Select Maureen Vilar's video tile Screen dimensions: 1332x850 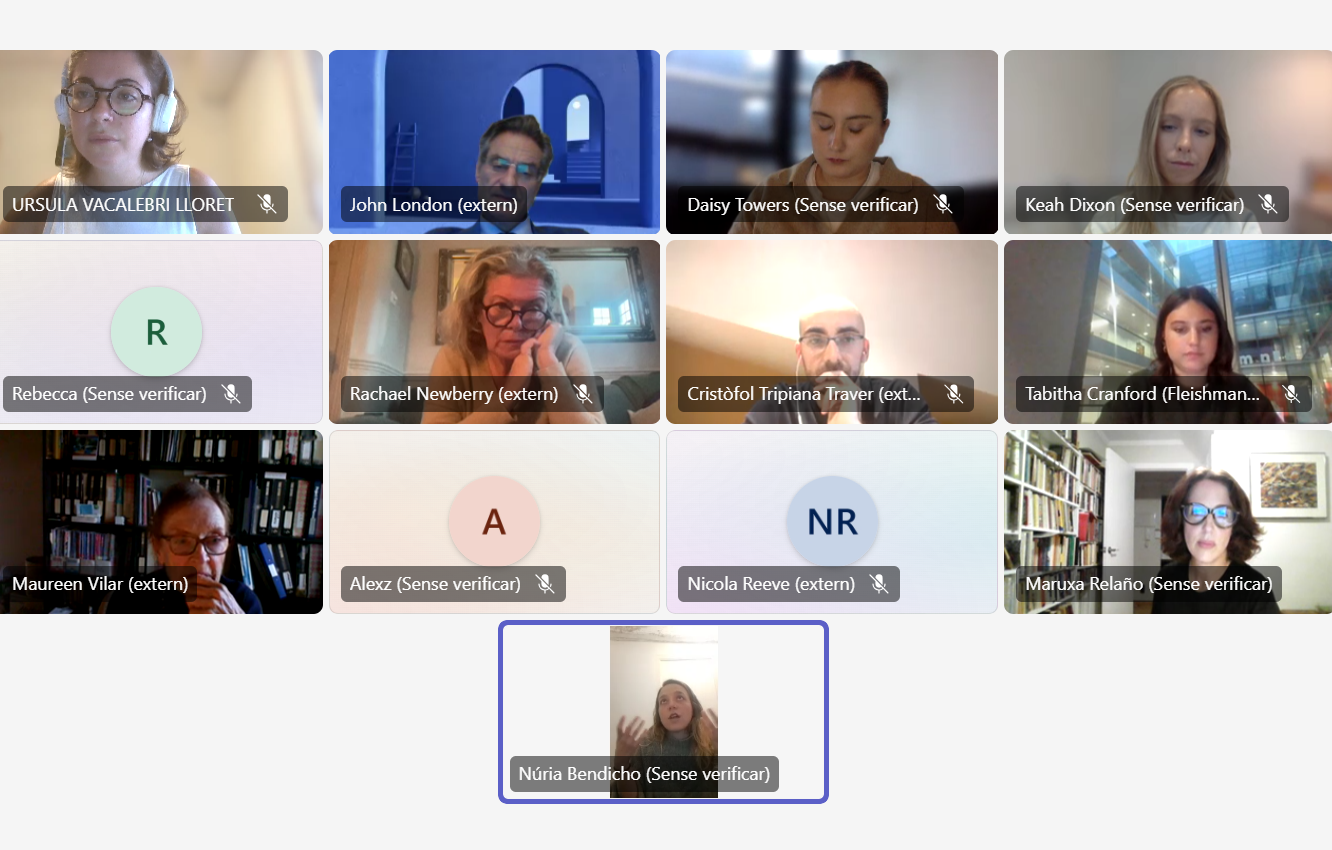(161, 522)
